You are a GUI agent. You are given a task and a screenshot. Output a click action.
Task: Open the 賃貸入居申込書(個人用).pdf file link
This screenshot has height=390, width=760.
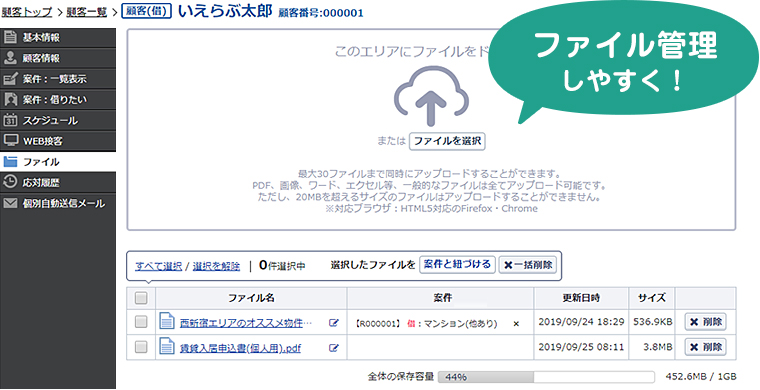click(x=240, y=348)
